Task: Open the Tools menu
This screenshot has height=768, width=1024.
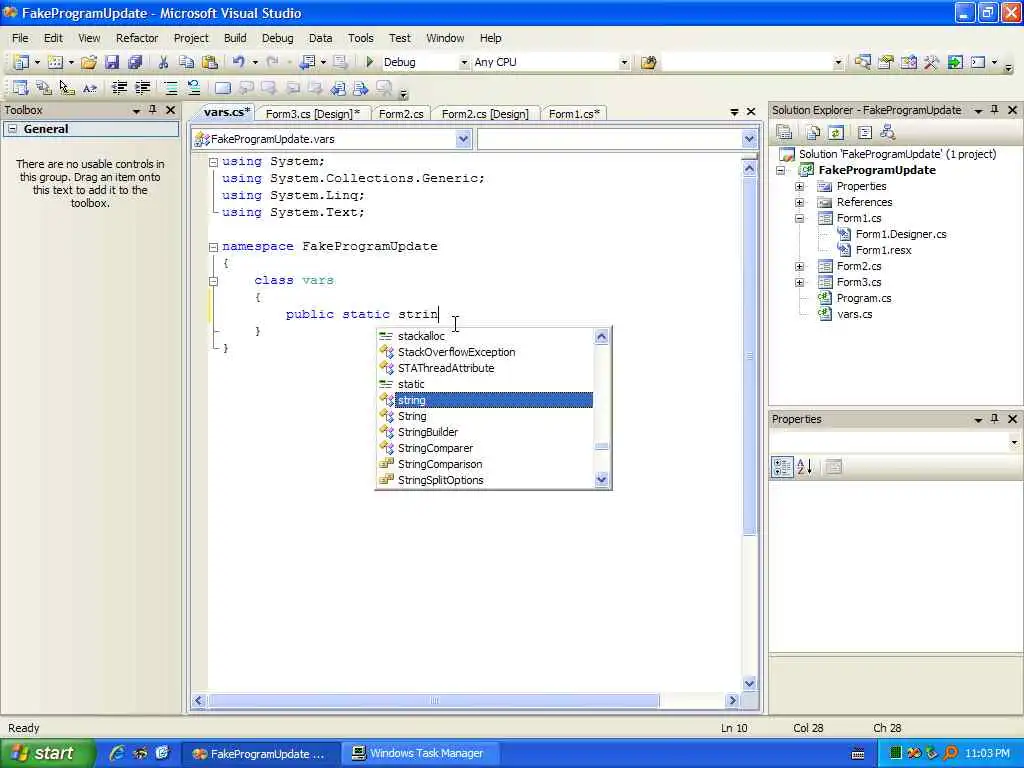Action: [360, 38]
